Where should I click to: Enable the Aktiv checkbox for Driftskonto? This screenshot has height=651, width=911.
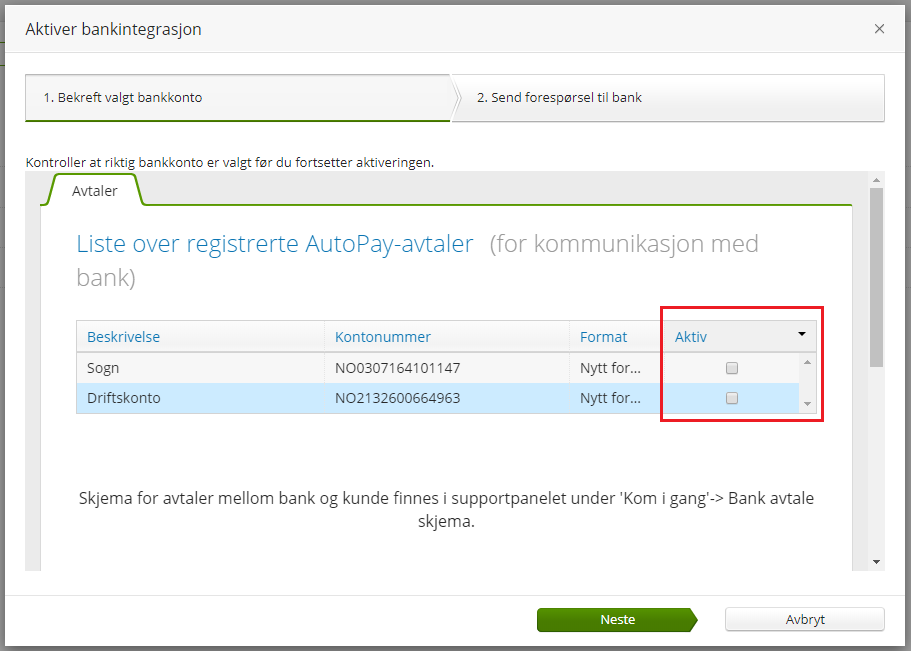tap(731, 397)
